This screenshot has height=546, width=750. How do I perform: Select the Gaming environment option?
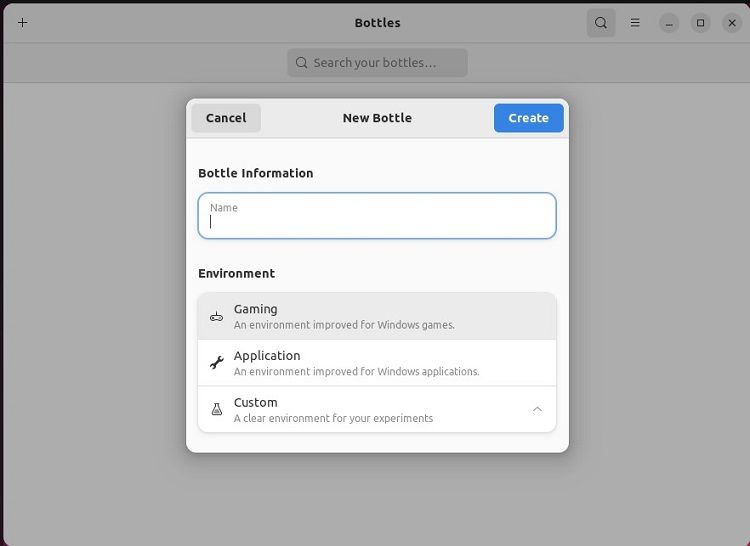[x=377, y=316]
